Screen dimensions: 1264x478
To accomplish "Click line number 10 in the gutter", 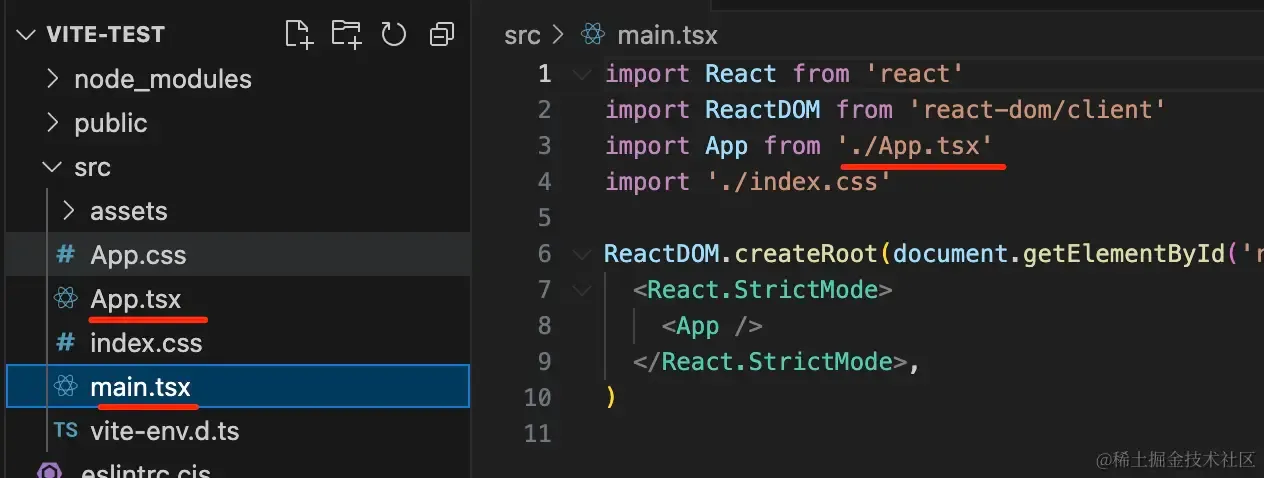I will (x=538, y=398).
